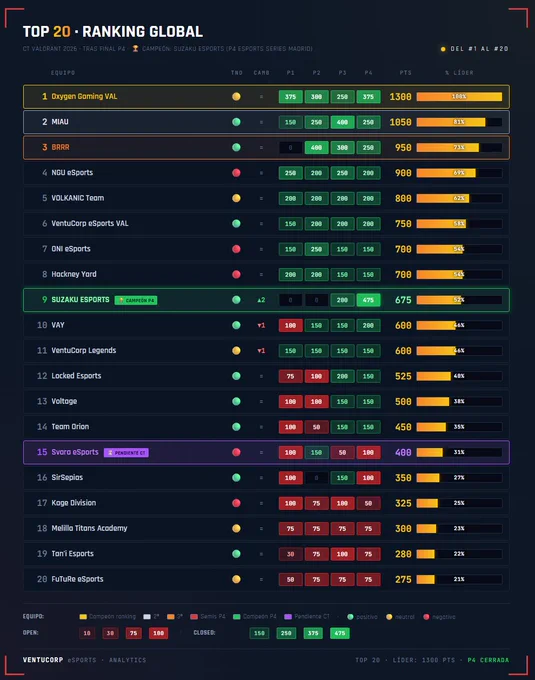Select the SirSepias team name
The width and height of the screenshot is (535, 680).
[x=67, y=477]
